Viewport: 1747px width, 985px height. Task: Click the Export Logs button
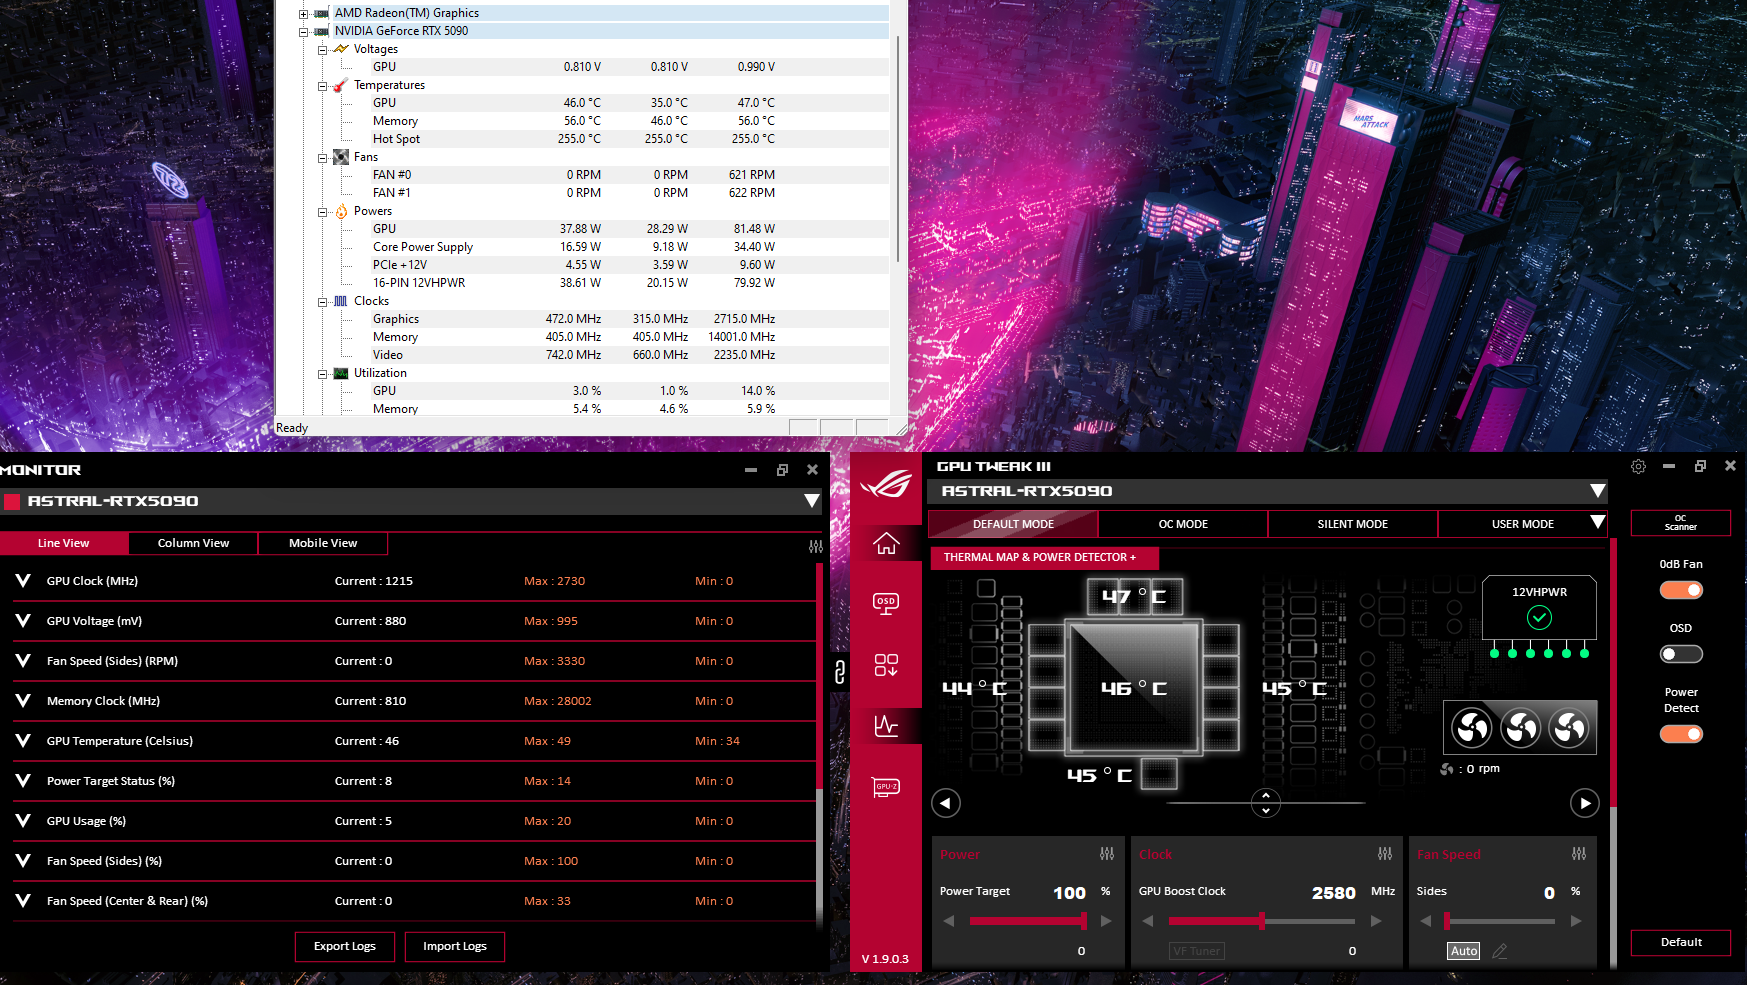click(345, 946)
